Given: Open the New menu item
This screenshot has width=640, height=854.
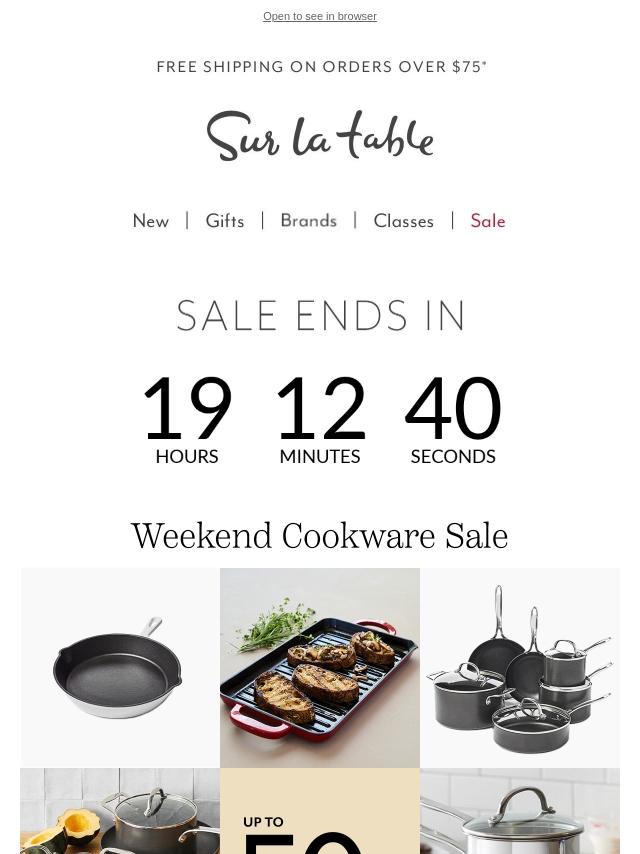Looking at the screenshot, I should [151, 221].
